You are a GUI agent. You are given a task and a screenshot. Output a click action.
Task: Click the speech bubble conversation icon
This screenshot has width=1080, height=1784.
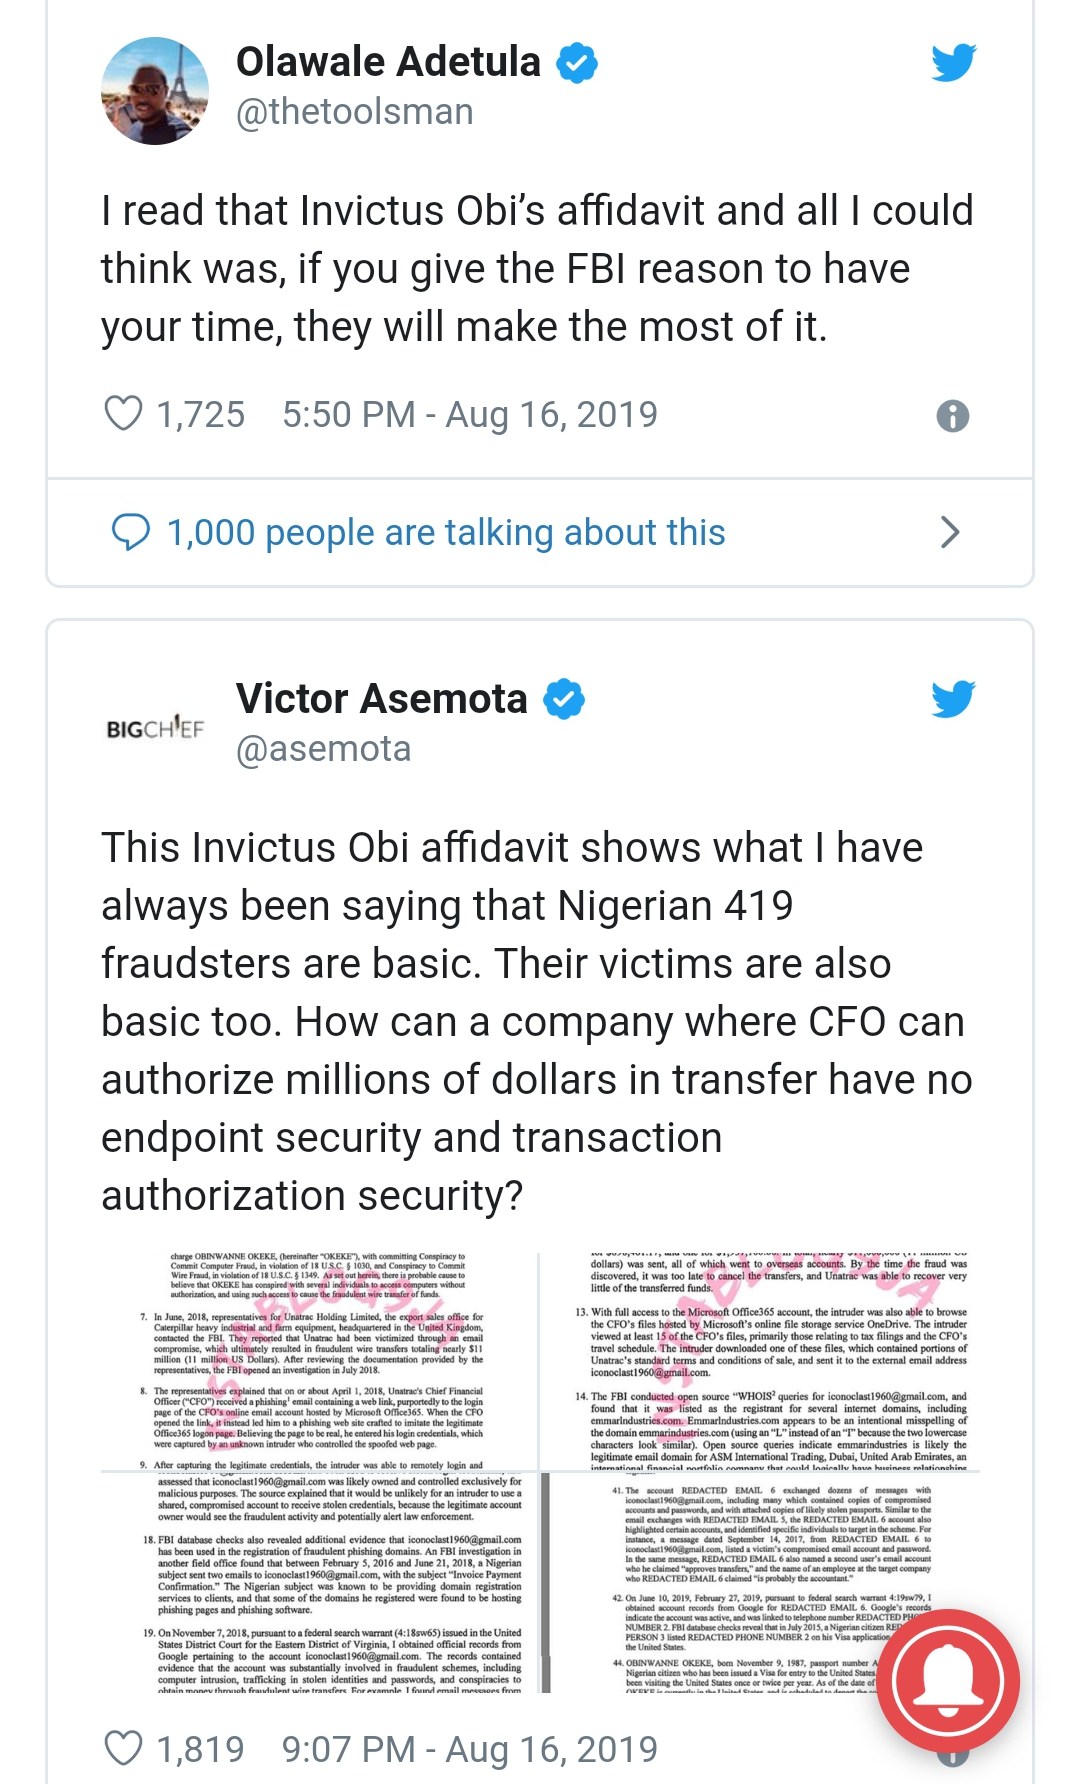tap(130, 532)
